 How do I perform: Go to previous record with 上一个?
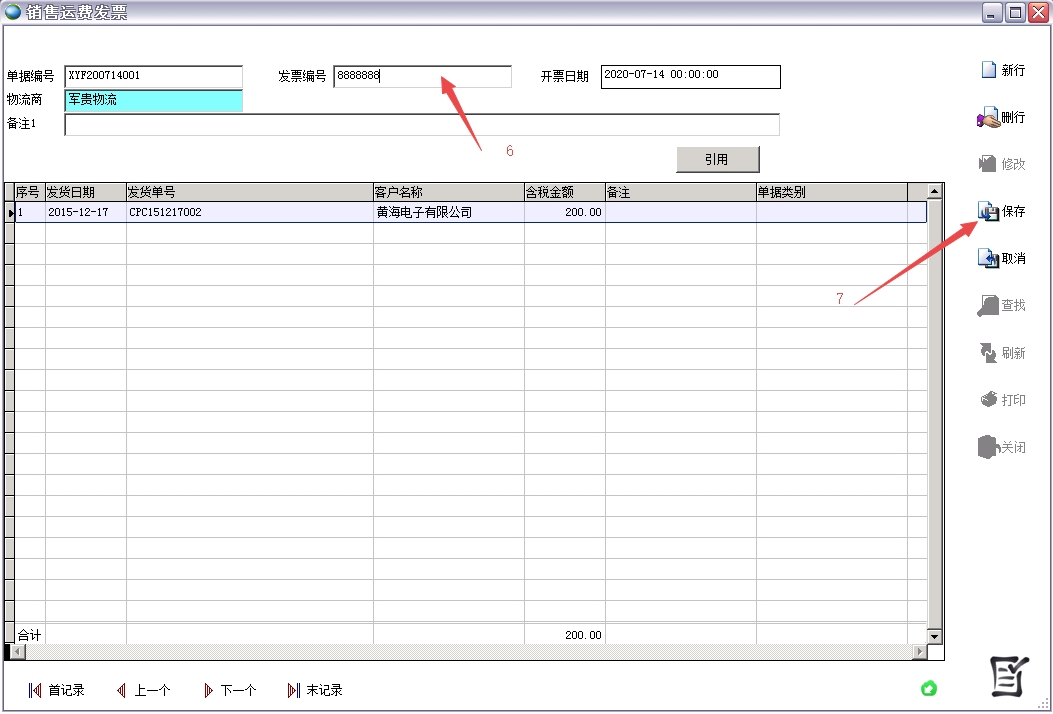143,690
